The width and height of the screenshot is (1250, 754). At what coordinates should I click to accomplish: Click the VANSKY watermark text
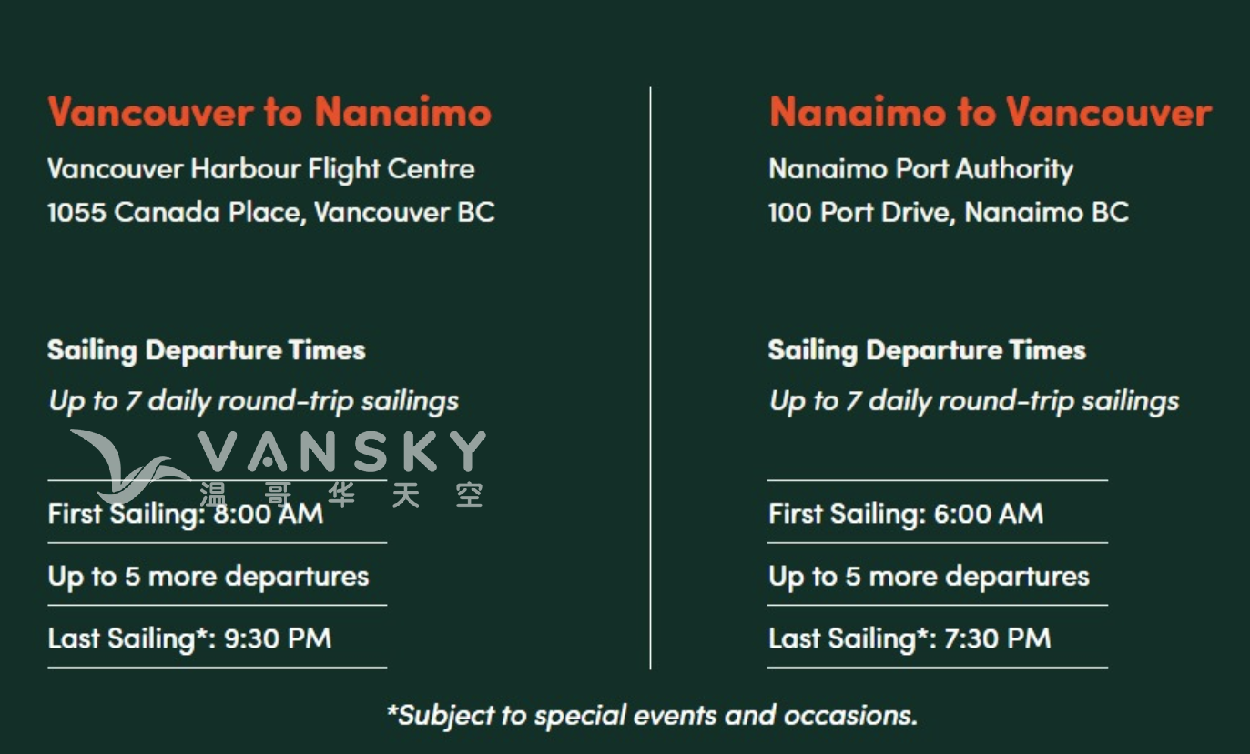pyautogui.click(x=342, y=453)
